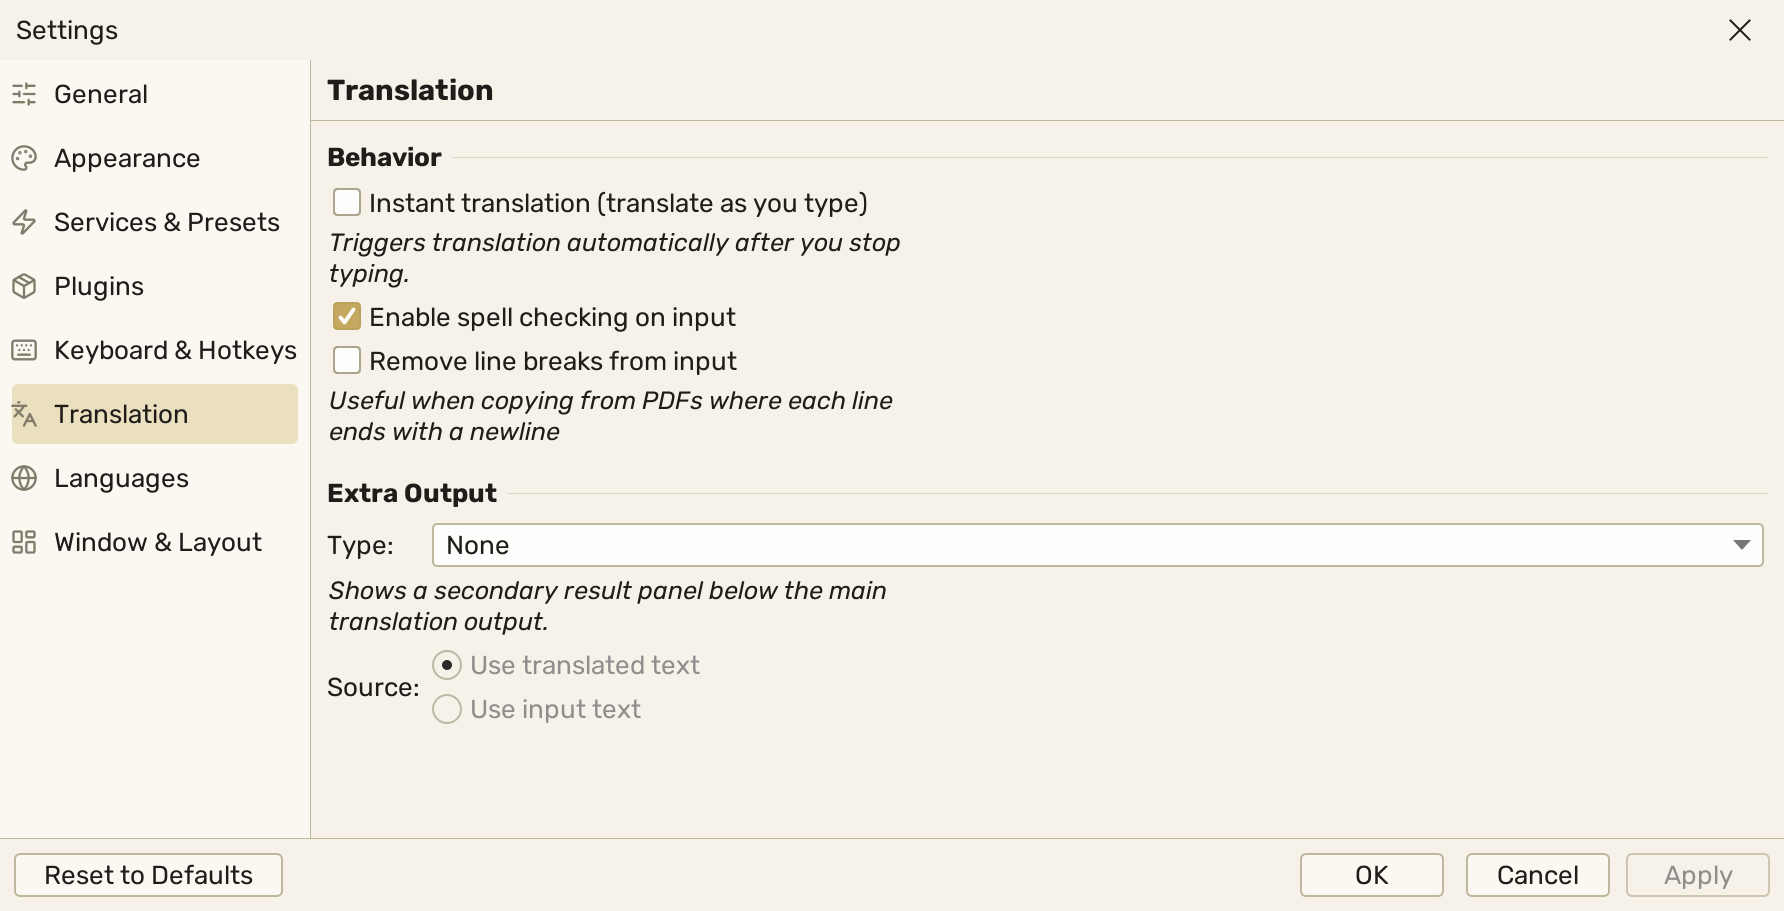Enable Instant translation checkbox
Screen dimensions: 1784x911
pos(347,203)
